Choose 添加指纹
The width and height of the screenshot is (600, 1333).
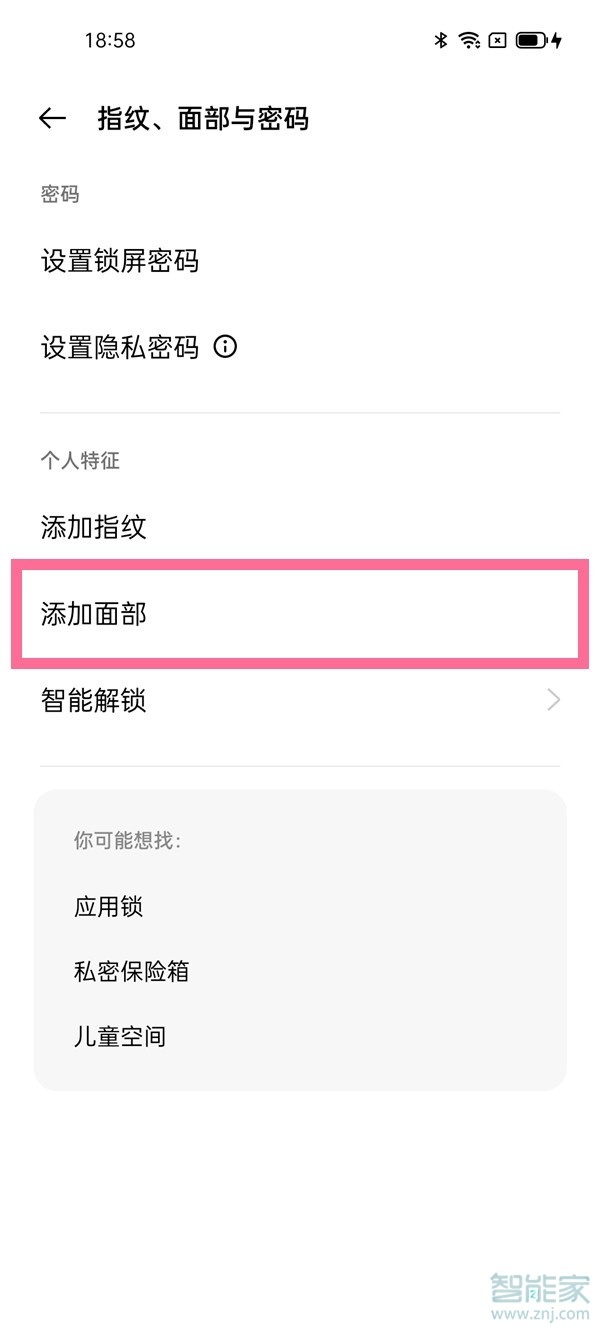(x=94, y=527)
